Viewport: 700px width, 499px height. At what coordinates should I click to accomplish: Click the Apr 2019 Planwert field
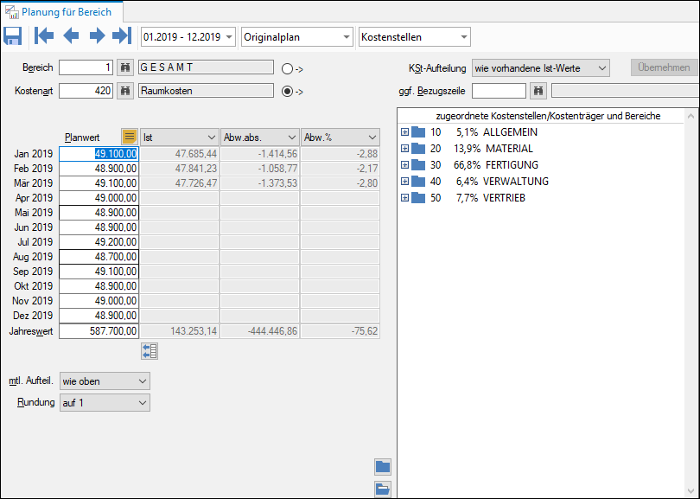click(x=99, y=198)
